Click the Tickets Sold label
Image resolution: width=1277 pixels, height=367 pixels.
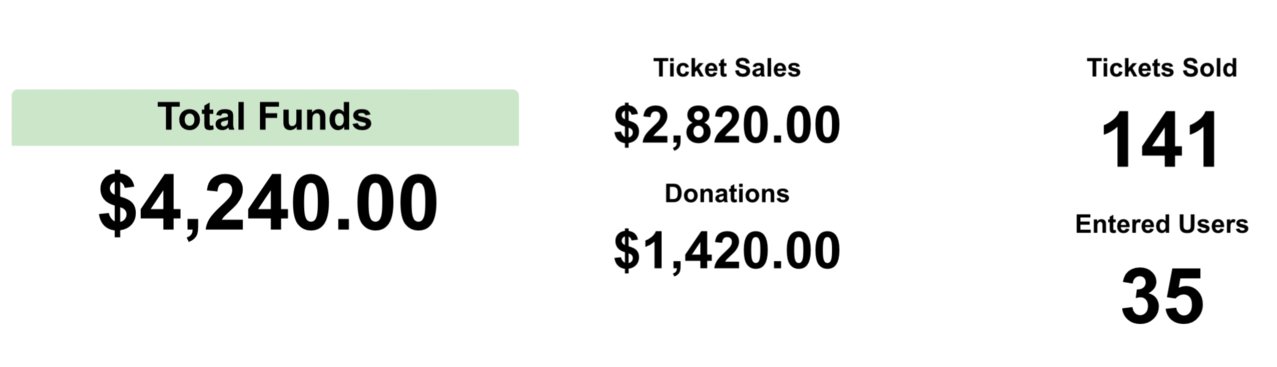[x=1162, y=68]
